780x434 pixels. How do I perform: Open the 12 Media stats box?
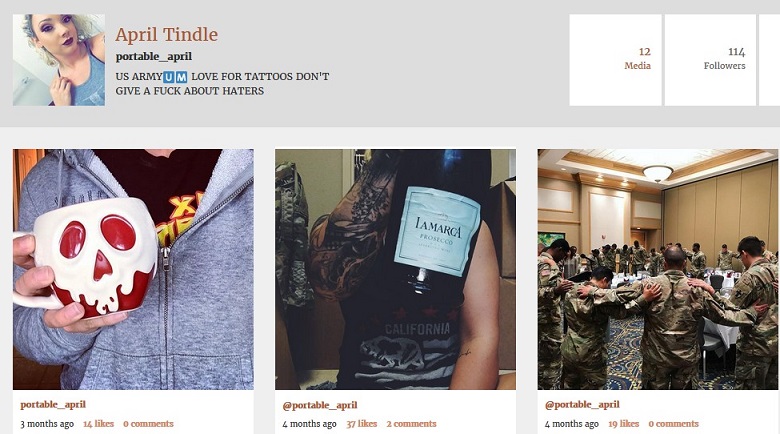tap(615, 60)
